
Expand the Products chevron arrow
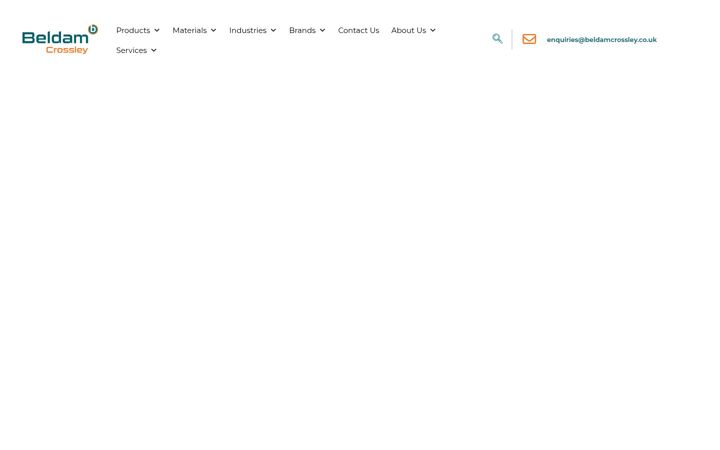157,30
